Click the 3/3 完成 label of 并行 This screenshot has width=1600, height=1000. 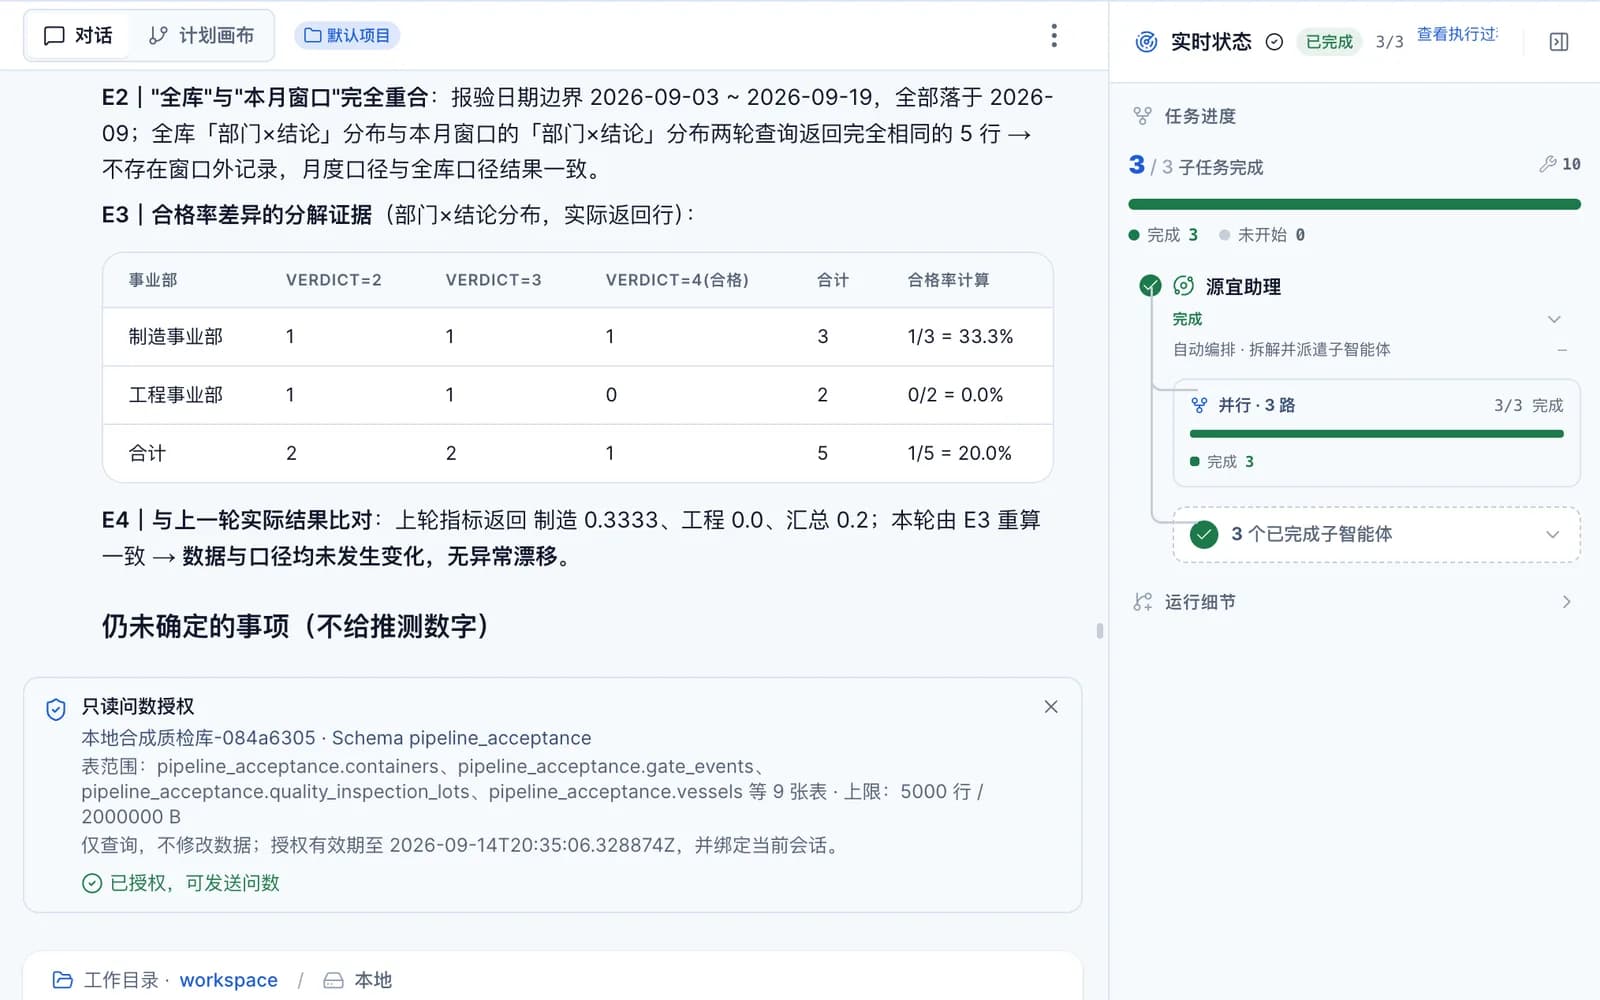tap(1528, 405)
